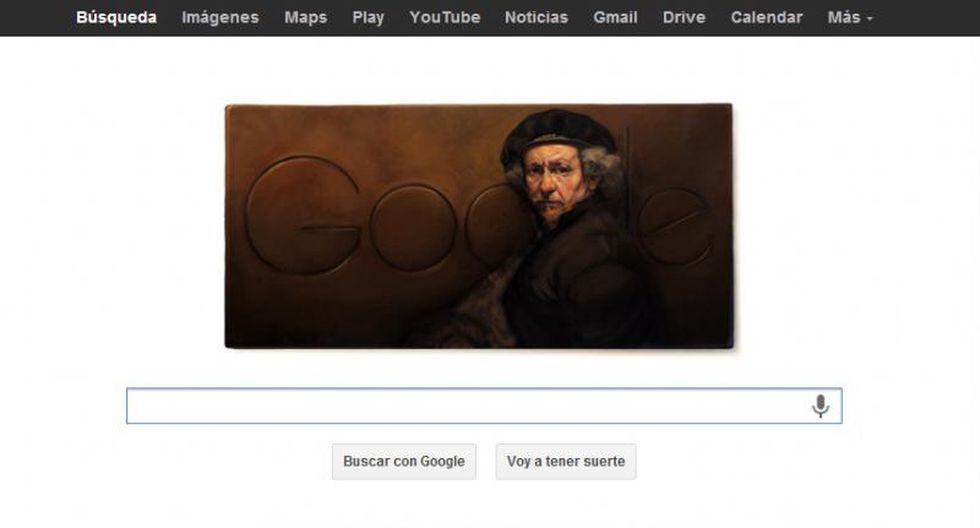Open Maps from the top bar

(x=306, y=17)
